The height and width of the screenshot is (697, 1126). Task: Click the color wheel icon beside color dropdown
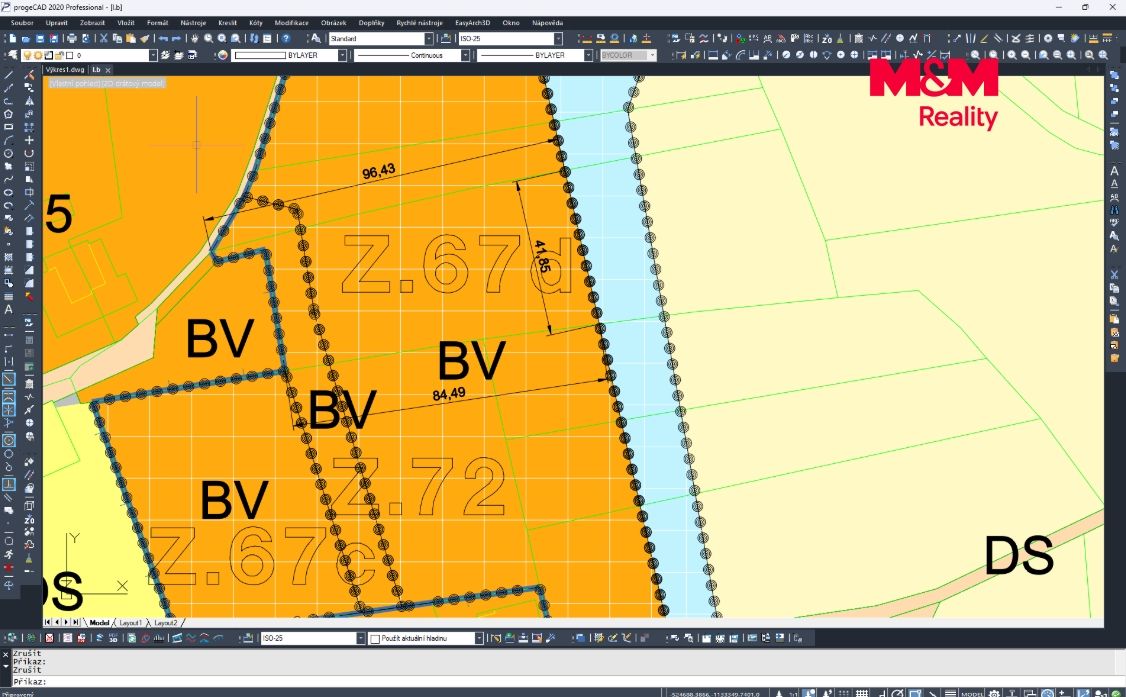point(222,55)
